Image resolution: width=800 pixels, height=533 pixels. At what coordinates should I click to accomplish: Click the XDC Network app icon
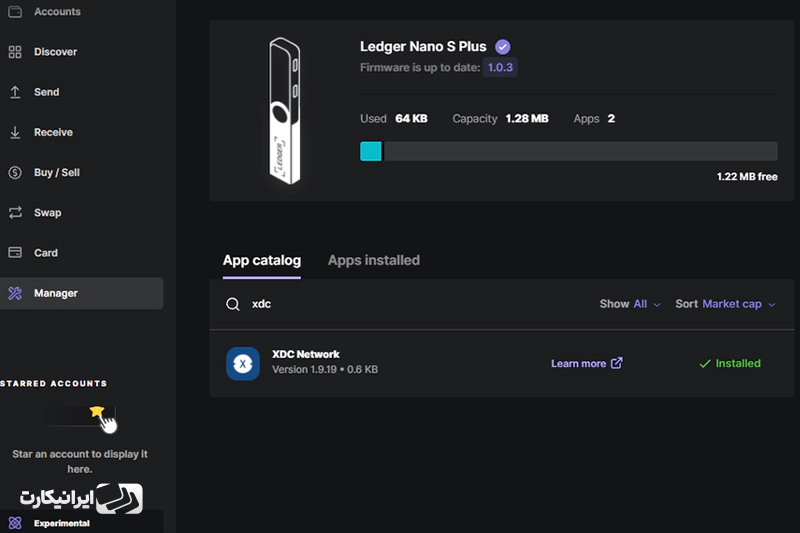pos(243,364)
